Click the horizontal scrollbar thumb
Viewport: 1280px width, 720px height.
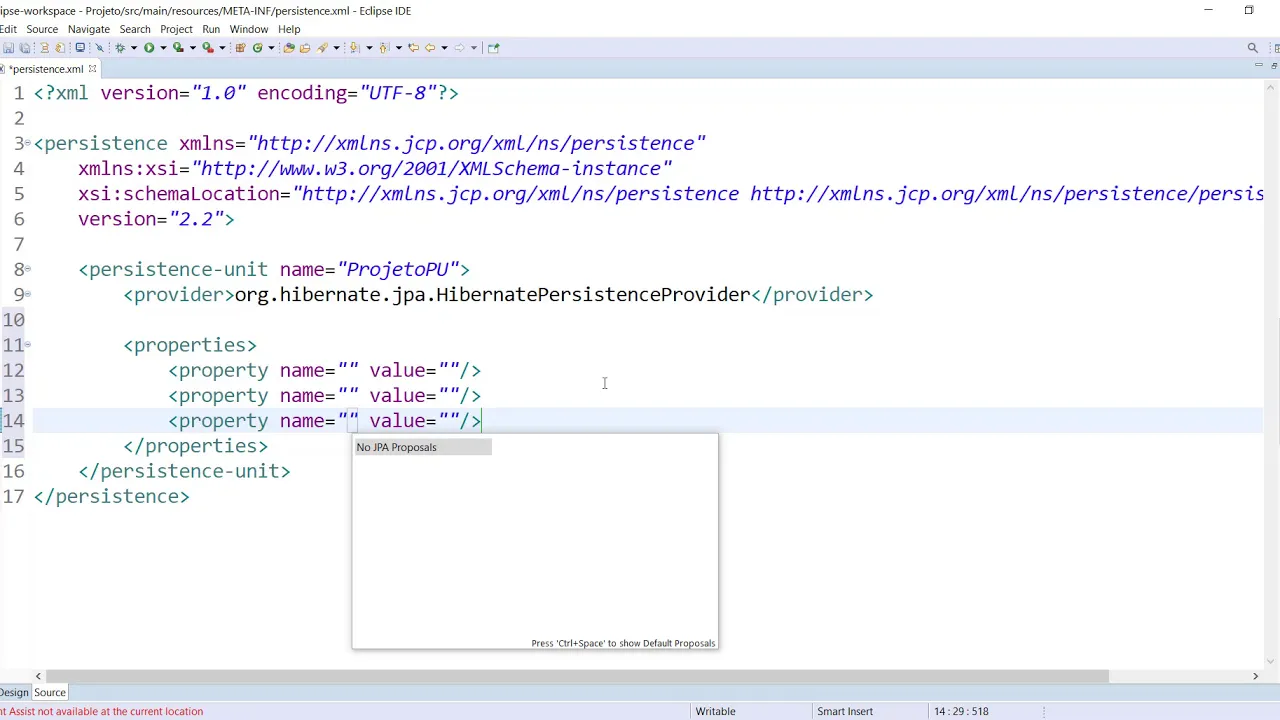coord(578,677)
